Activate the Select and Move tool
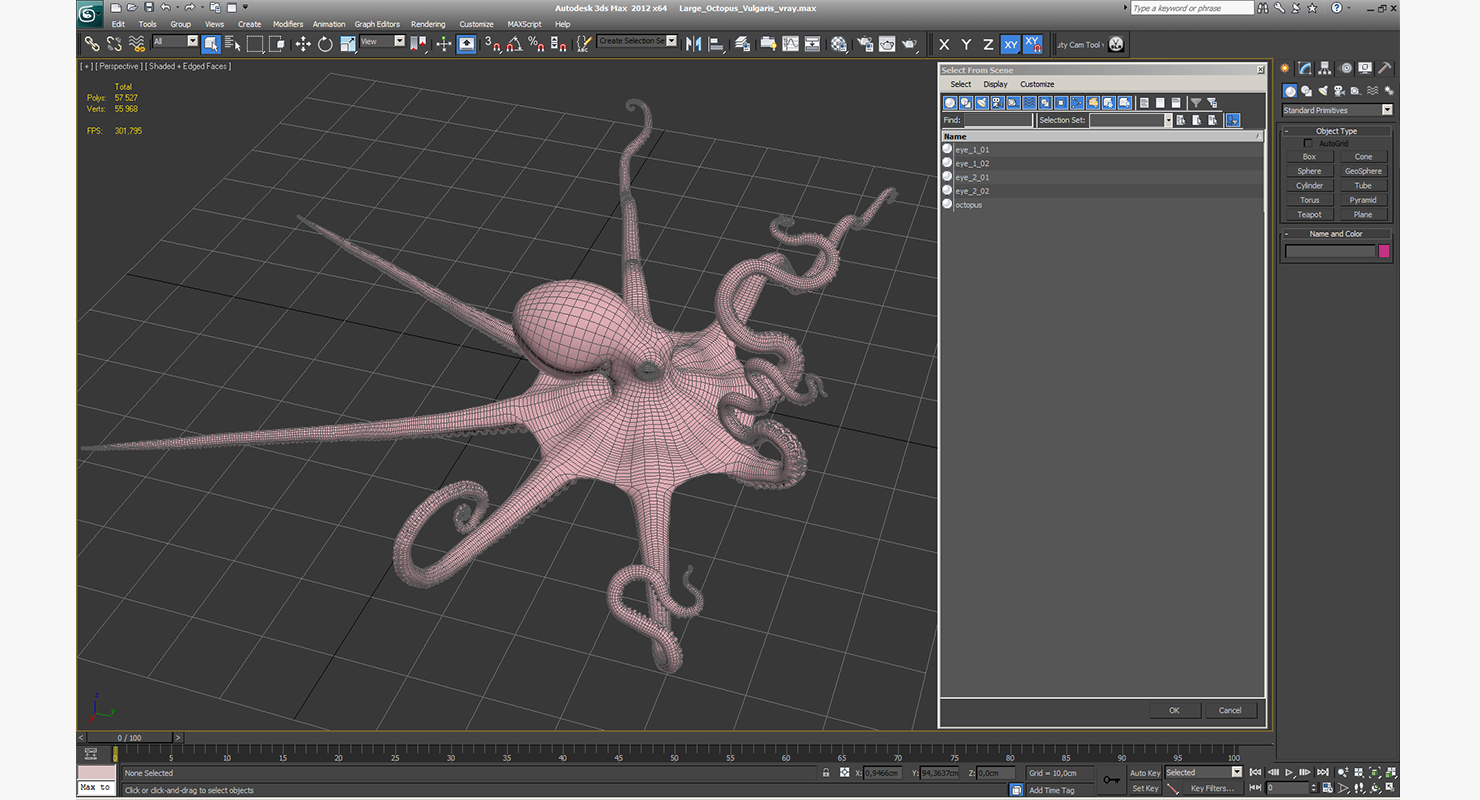Screen dimensions: 1480x800 point(303,44)
